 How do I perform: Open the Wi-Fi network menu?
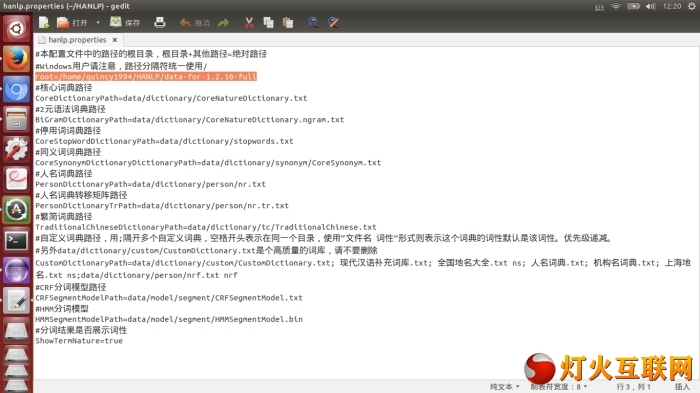tap(616, 6)
